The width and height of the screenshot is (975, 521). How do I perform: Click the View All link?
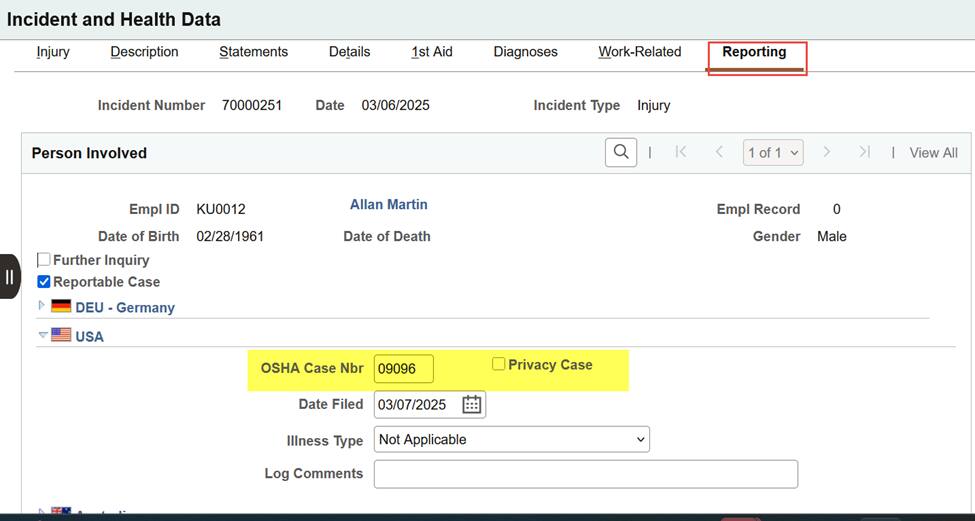[933, 153]
